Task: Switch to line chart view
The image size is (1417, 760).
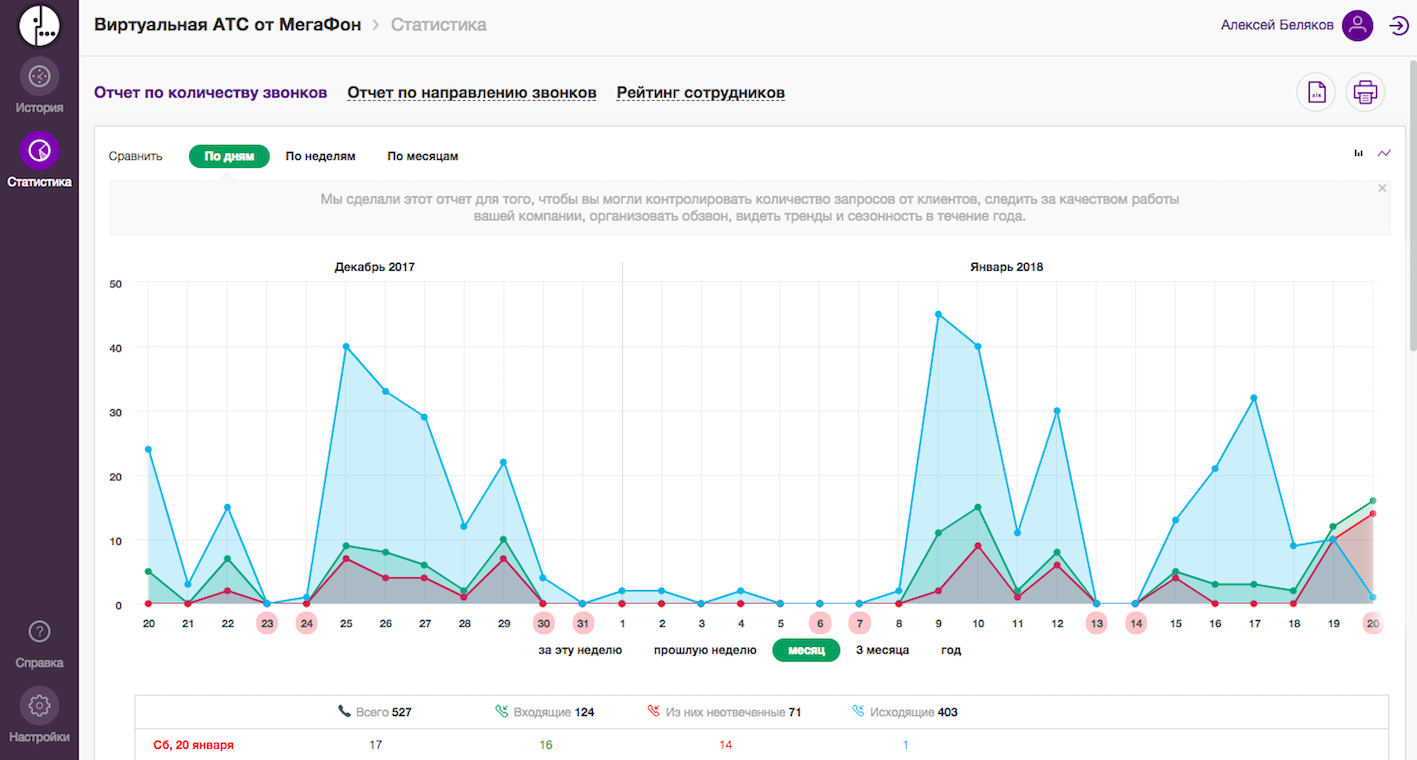Action: pos(1384,154)
